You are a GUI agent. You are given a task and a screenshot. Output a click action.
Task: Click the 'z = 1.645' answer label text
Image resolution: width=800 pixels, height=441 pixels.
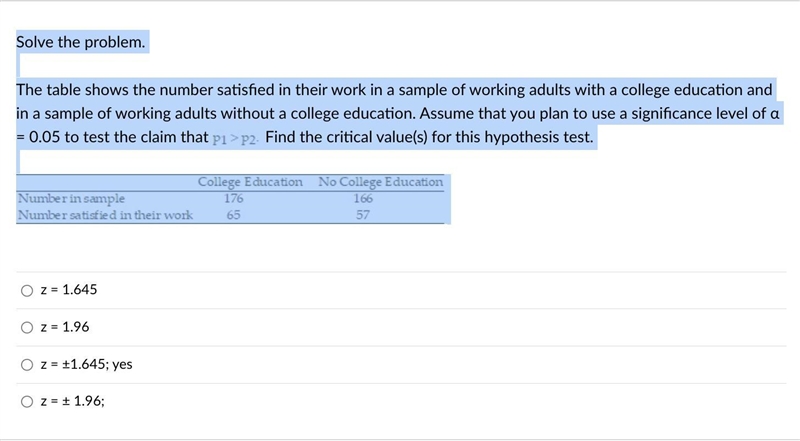pyautogui.click(x=69, y=289)
